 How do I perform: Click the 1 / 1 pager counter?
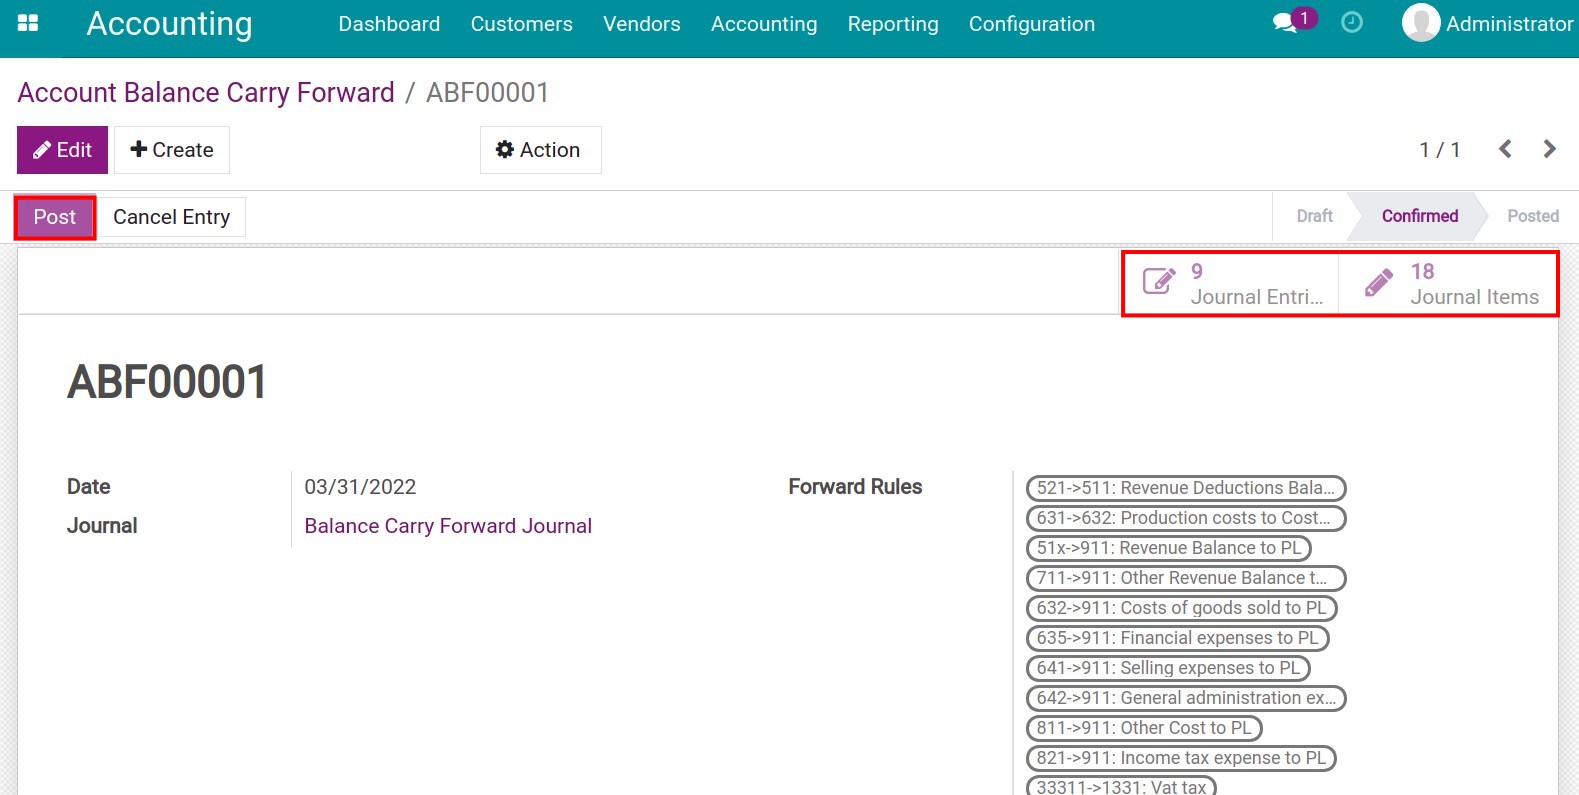point(1440,150)
